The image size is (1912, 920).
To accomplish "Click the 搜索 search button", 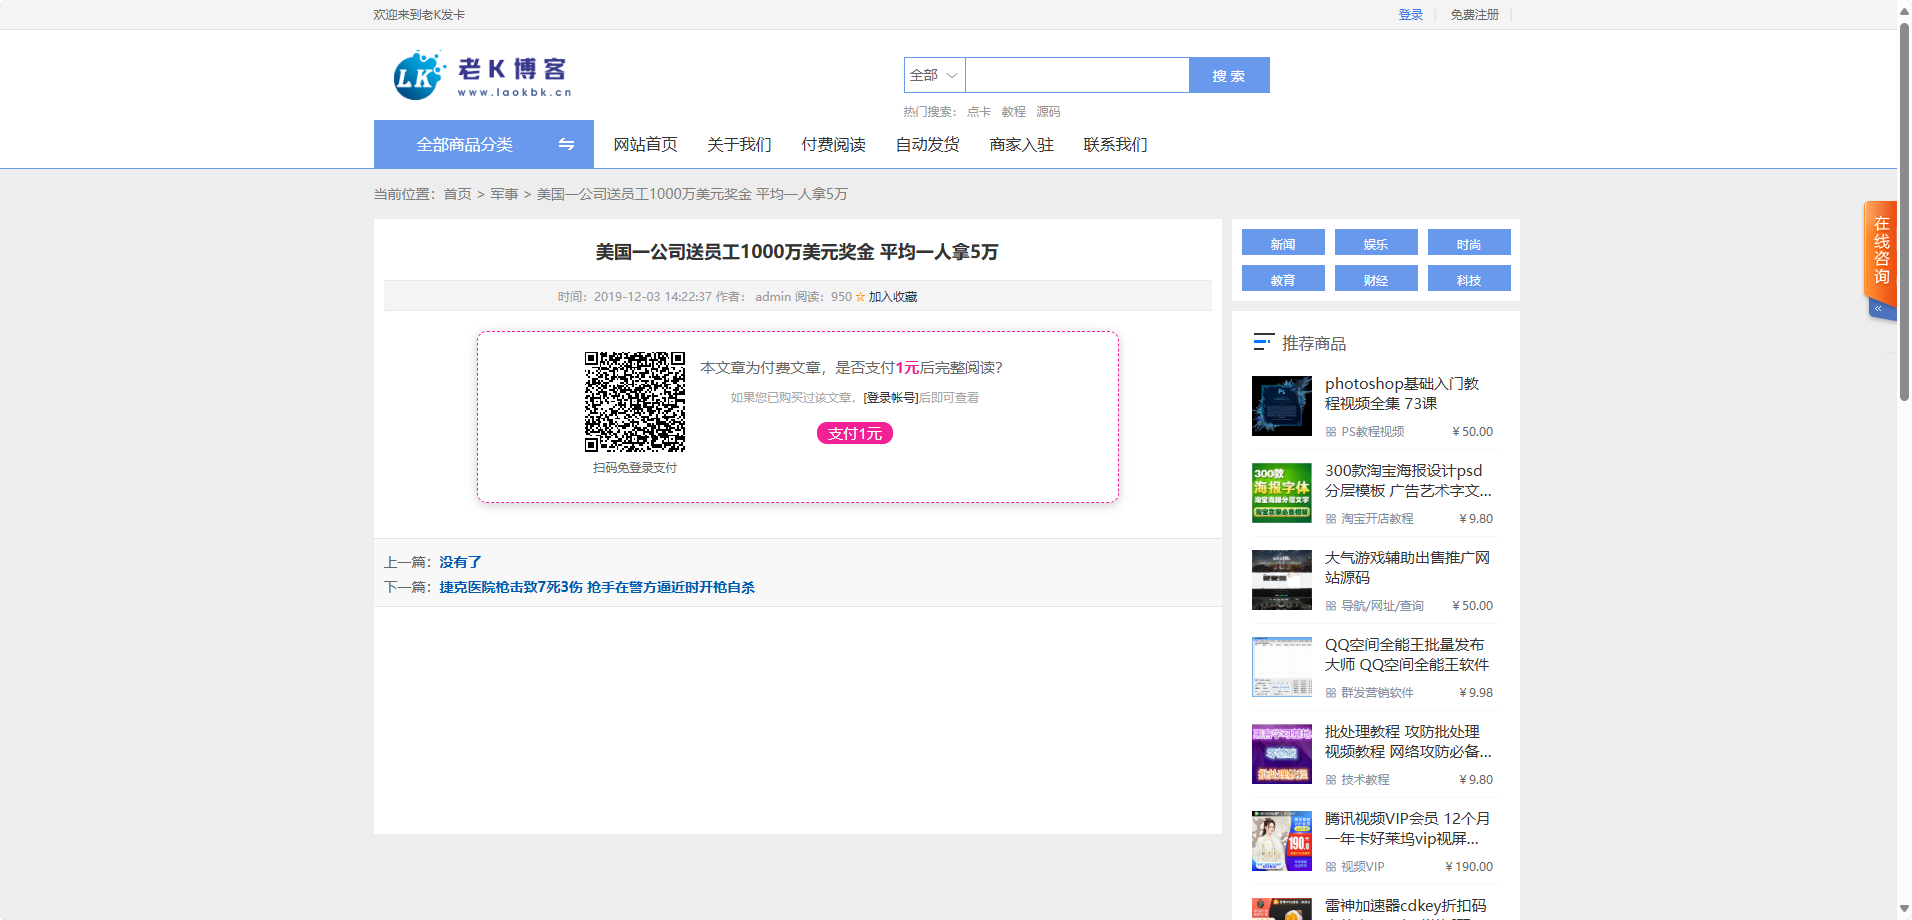I will point(1229,75).
